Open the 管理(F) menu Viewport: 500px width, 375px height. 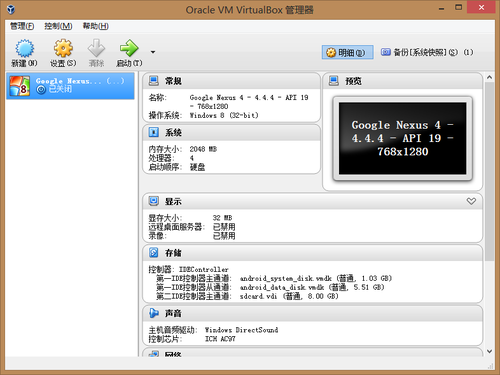click(x=22, y=26)
